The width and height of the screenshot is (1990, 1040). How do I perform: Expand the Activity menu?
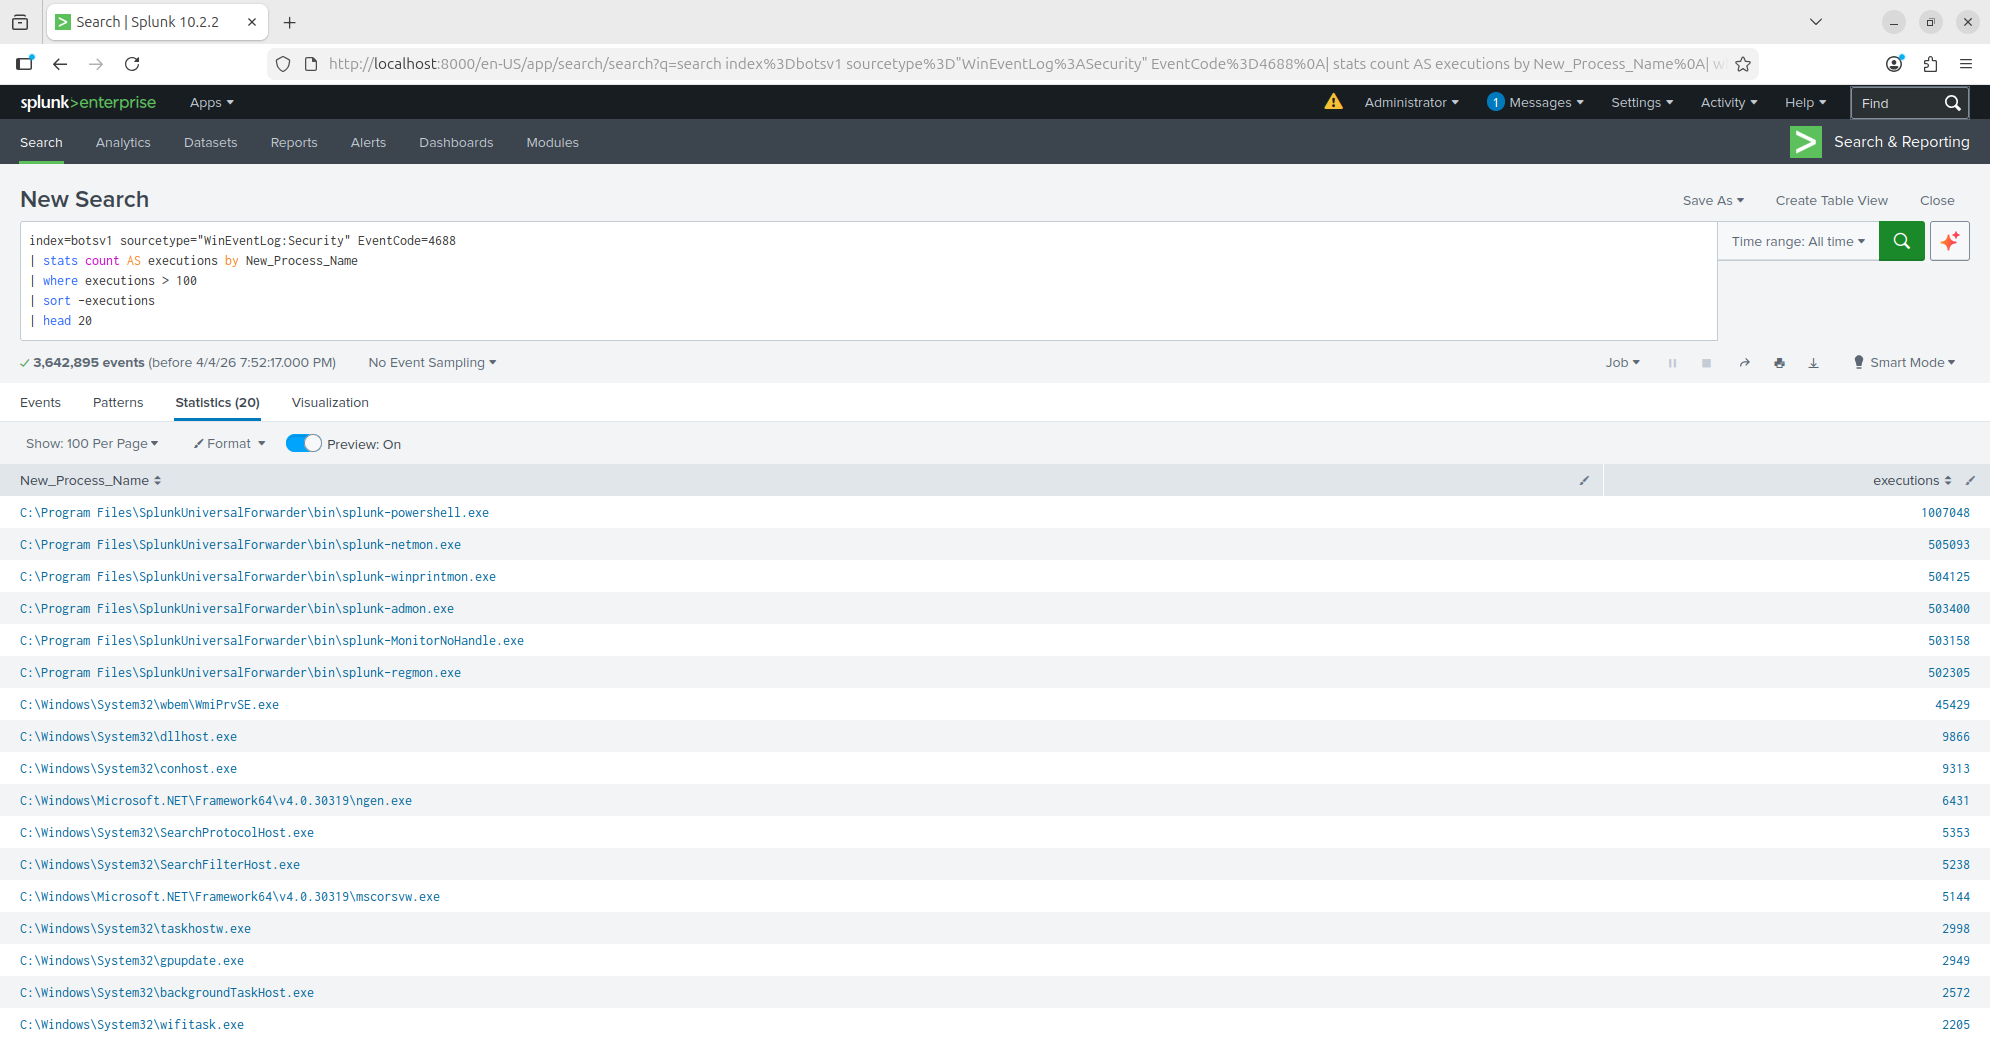coord(1729,103)
